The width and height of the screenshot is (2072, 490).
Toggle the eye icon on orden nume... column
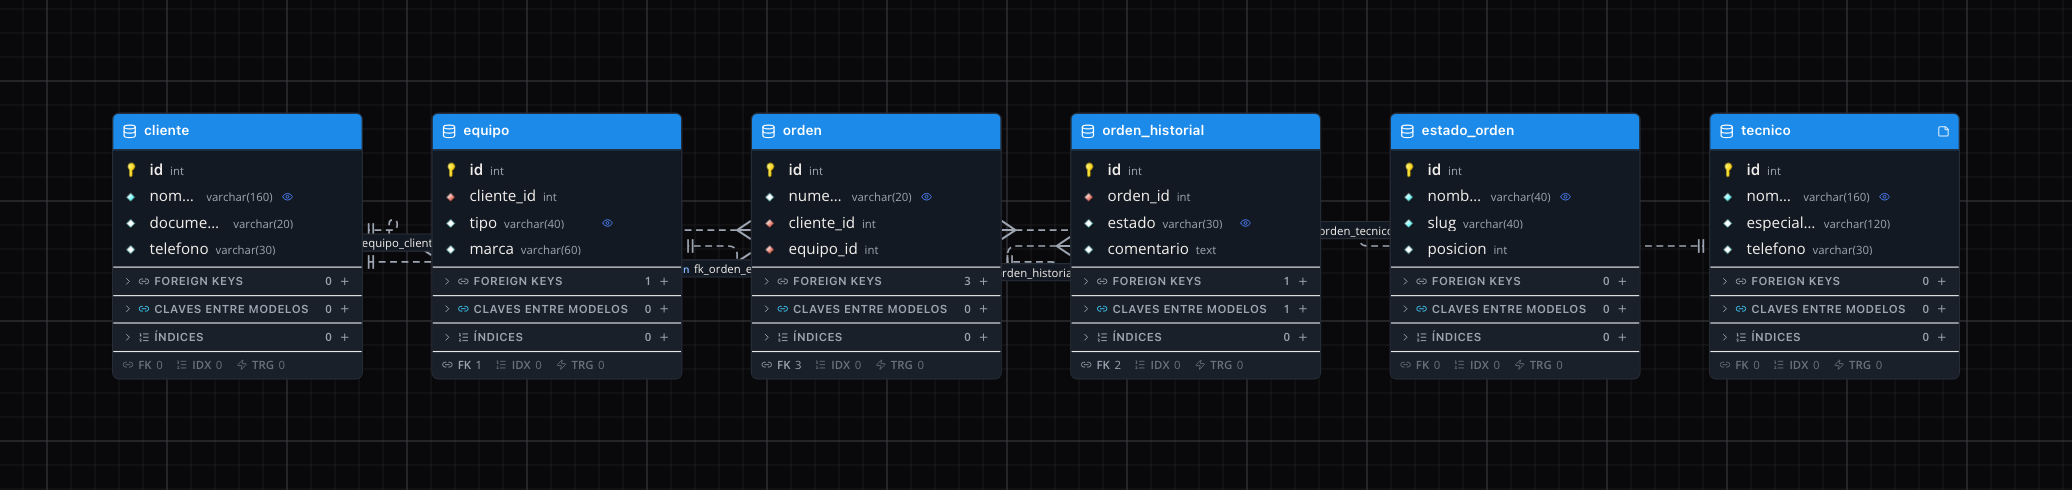(x=926, y=197)
